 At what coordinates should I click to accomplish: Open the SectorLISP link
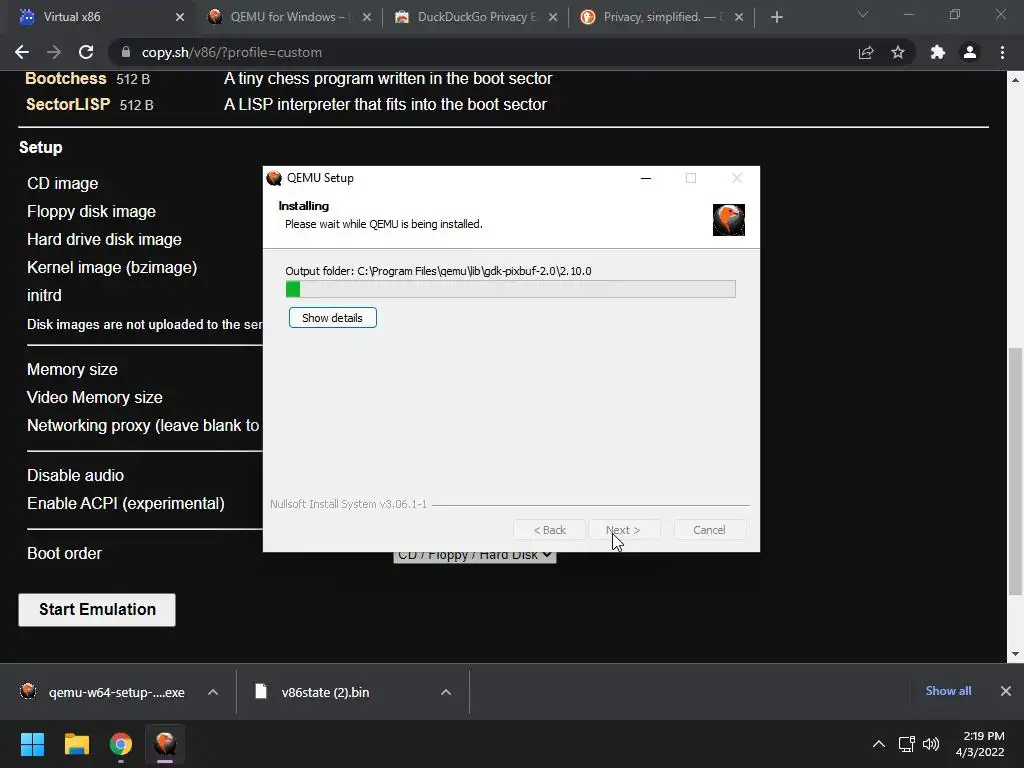pyautogui.click(x=68, y=104)
